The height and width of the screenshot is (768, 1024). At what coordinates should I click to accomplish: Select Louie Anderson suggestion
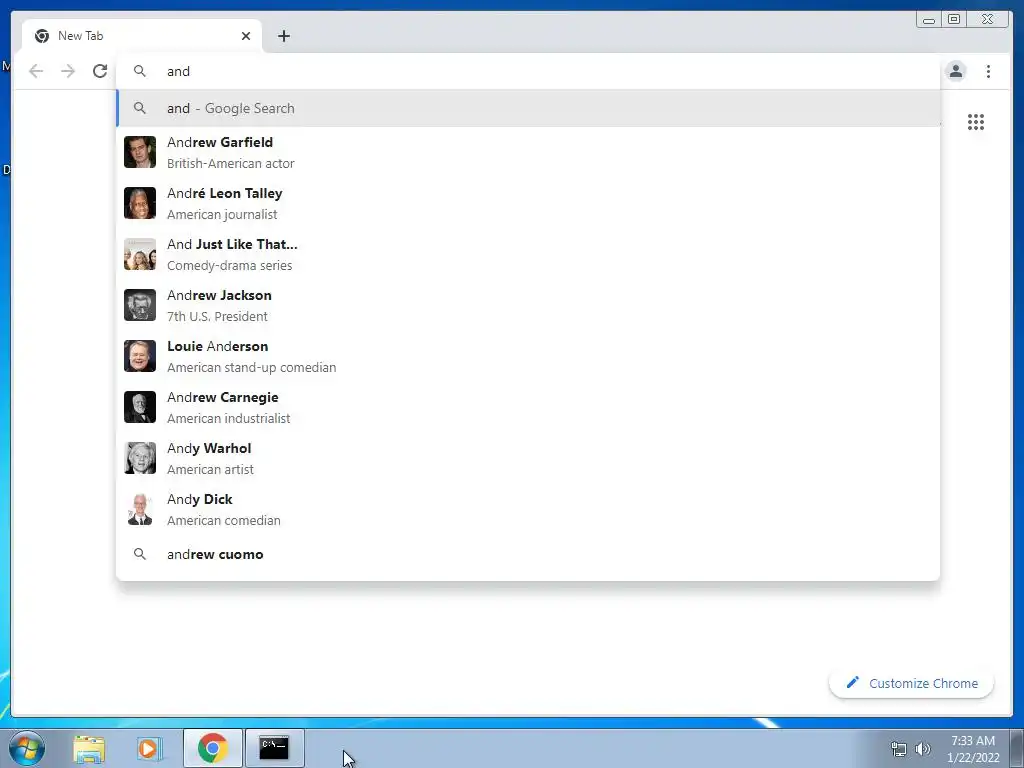tap(528, 356)
